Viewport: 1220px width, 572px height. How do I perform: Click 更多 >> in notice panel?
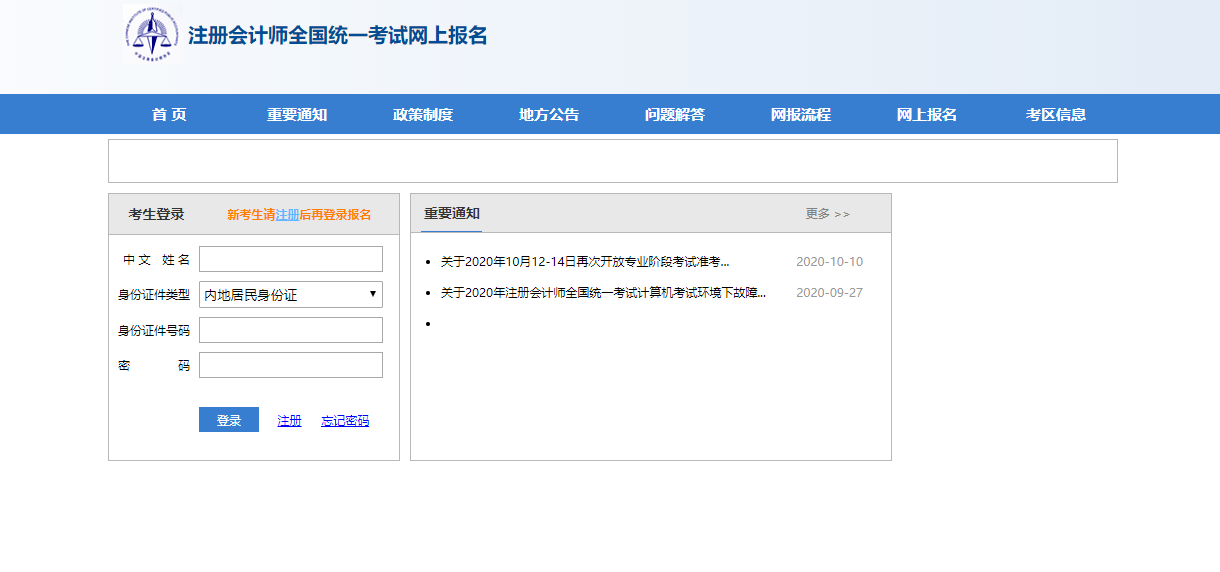coord(828,214)
